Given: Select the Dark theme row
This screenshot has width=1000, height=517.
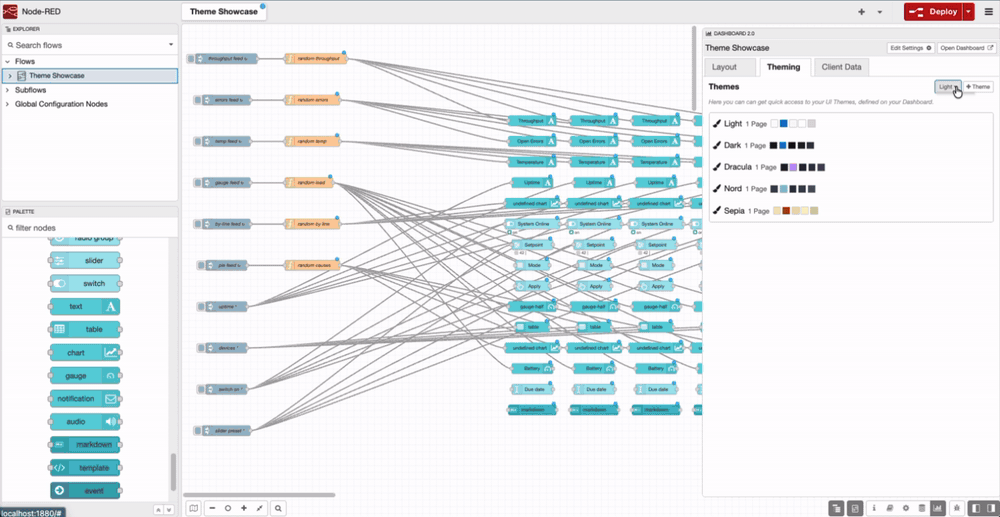Looking at the screenshot, I should pyautogui.click(x=851, y=145).
